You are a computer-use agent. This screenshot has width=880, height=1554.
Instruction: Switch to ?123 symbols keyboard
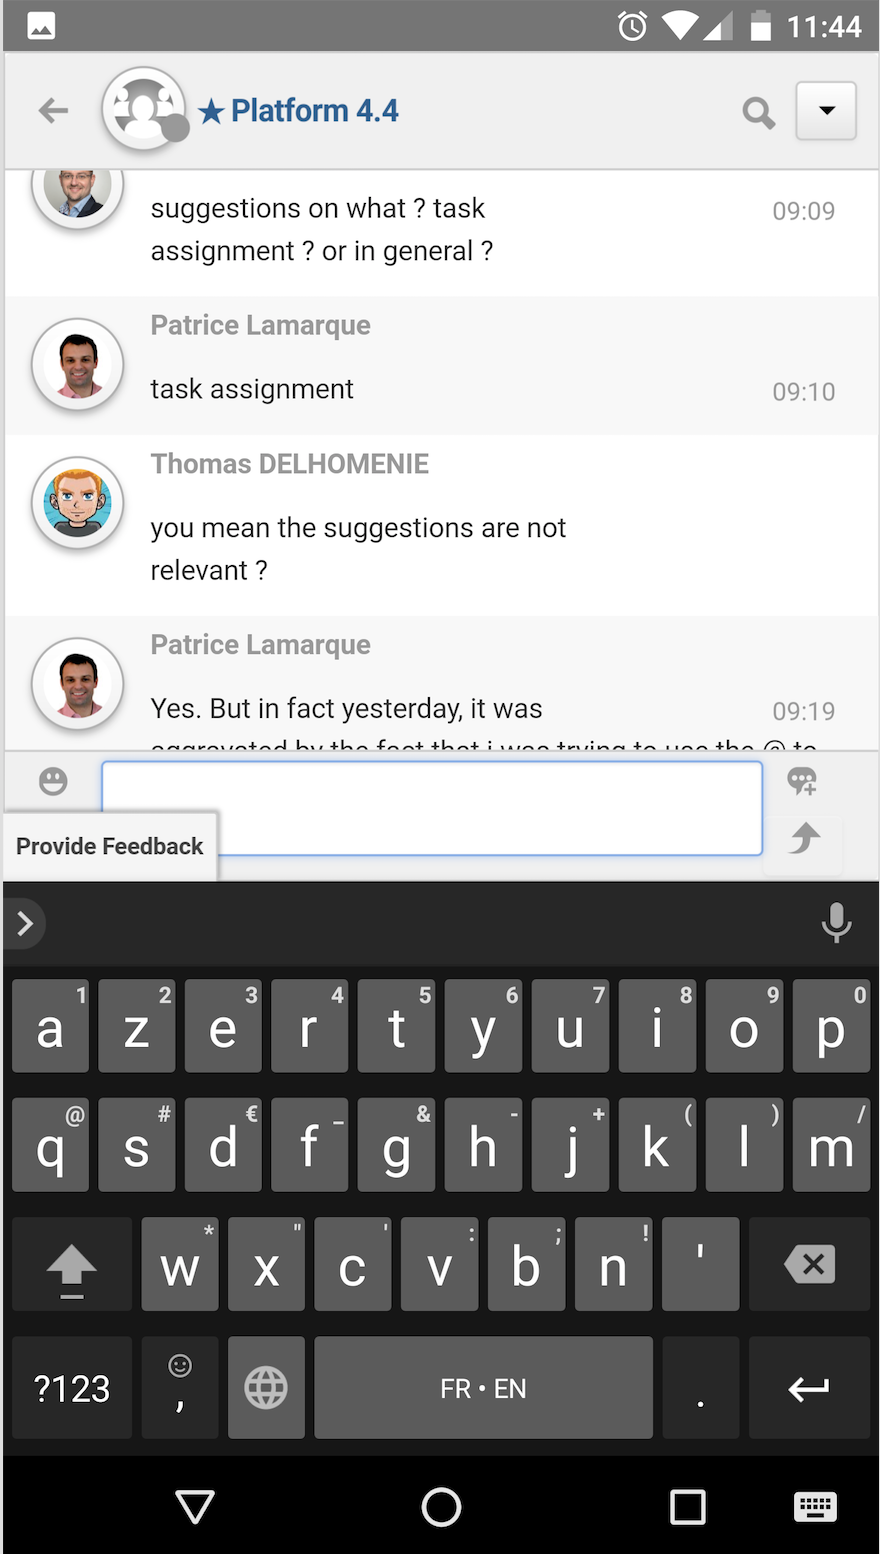tap(72, 1388)
